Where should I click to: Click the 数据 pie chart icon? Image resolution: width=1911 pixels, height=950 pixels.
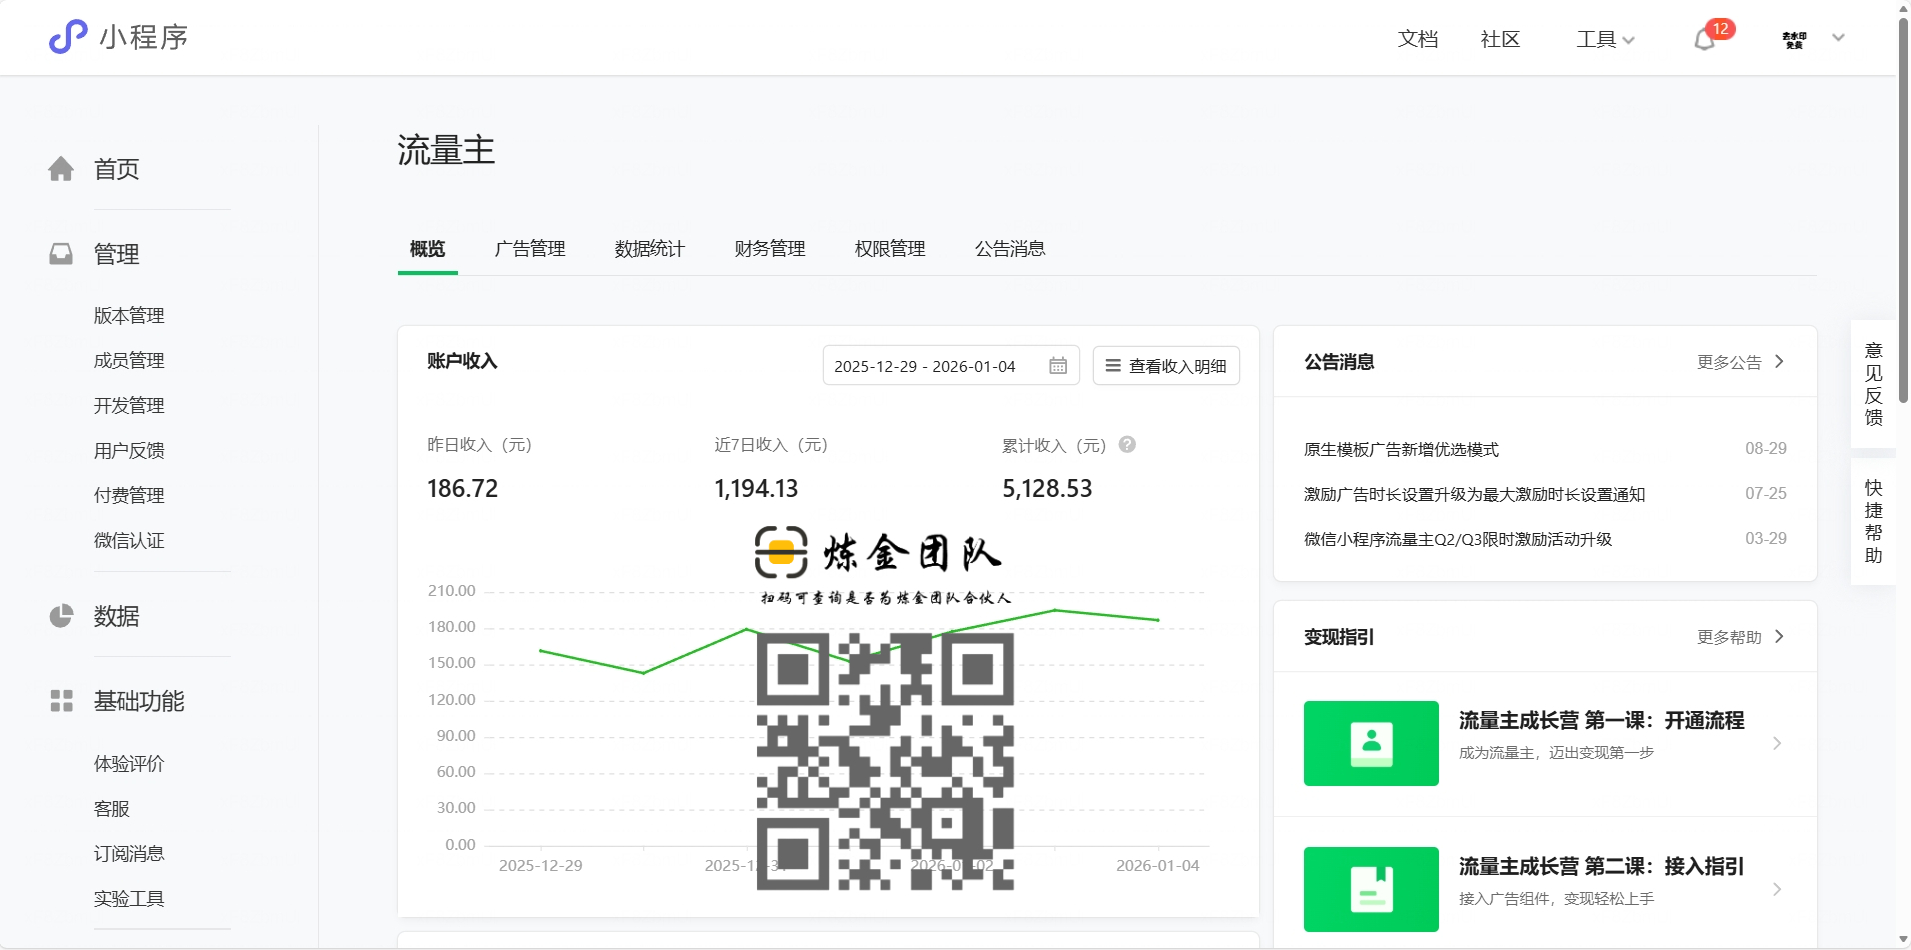pos(61,616)
